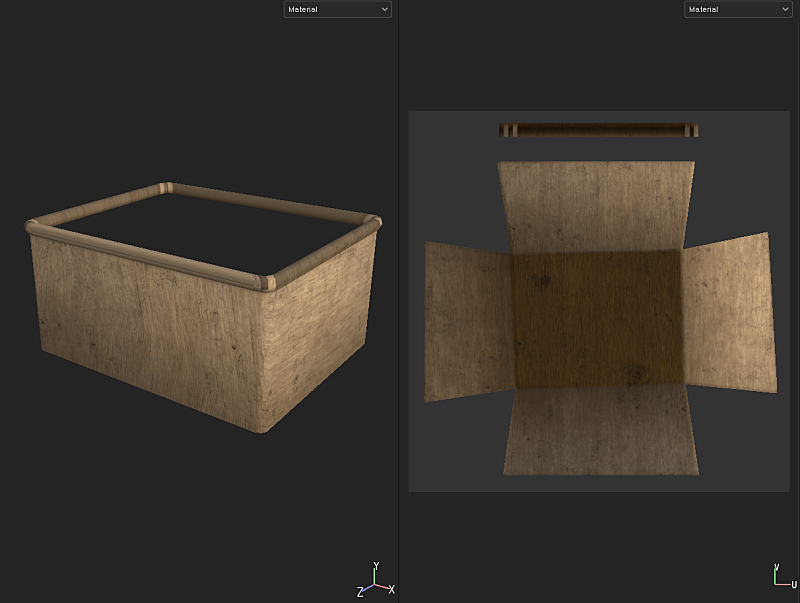
Task: Open the Material dropdown in 3D viewport
Action: 337,9
